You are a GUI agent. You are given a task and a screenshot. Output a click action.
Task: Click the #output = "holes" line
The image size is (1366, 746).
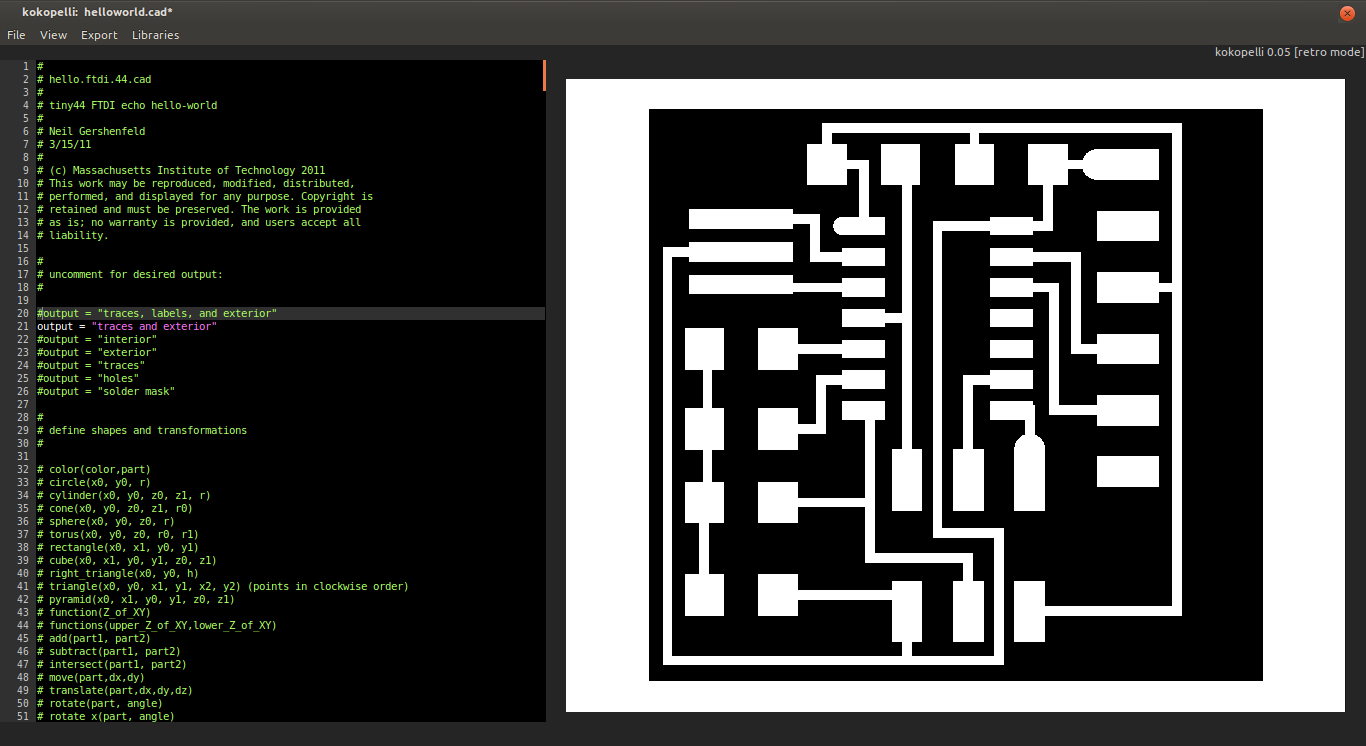click(x=88, y=378)
